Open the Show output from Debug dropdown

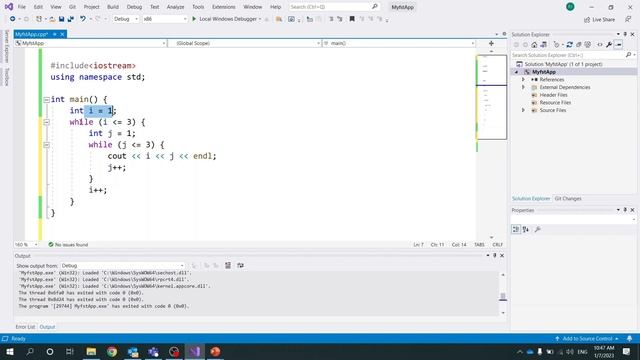pos(122,266)
